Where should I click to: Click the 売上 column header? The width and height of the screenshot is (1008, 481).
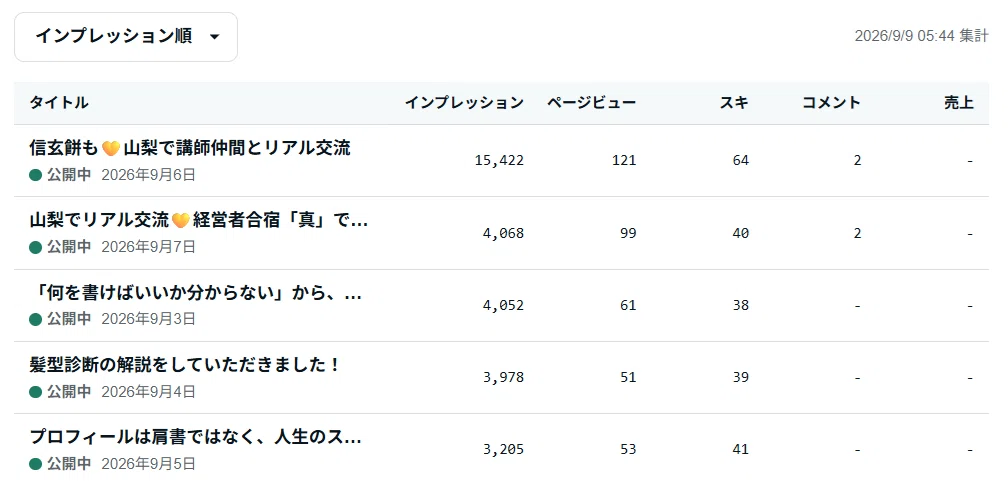(958, 103)
